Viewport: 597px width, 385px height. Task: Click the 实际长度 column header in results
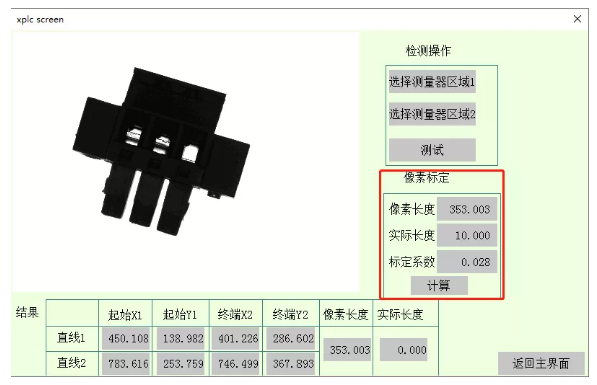400,314
